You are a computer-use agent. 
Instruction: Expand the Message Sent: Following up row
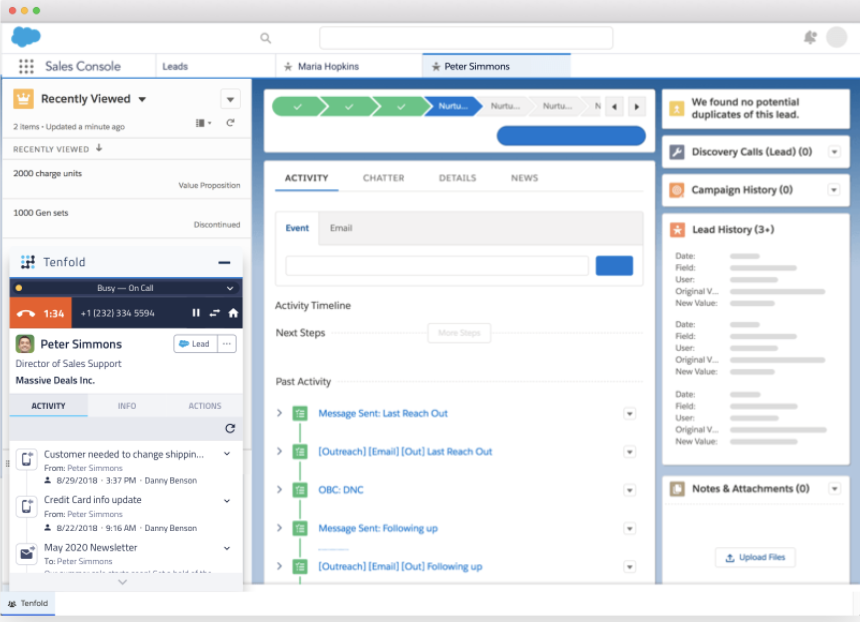pos(279,528)
